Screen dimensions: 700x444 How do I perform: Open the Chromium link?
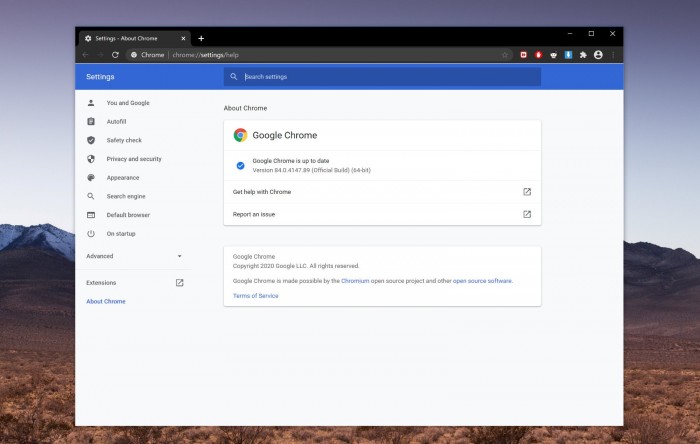click(x=355, y=281)
